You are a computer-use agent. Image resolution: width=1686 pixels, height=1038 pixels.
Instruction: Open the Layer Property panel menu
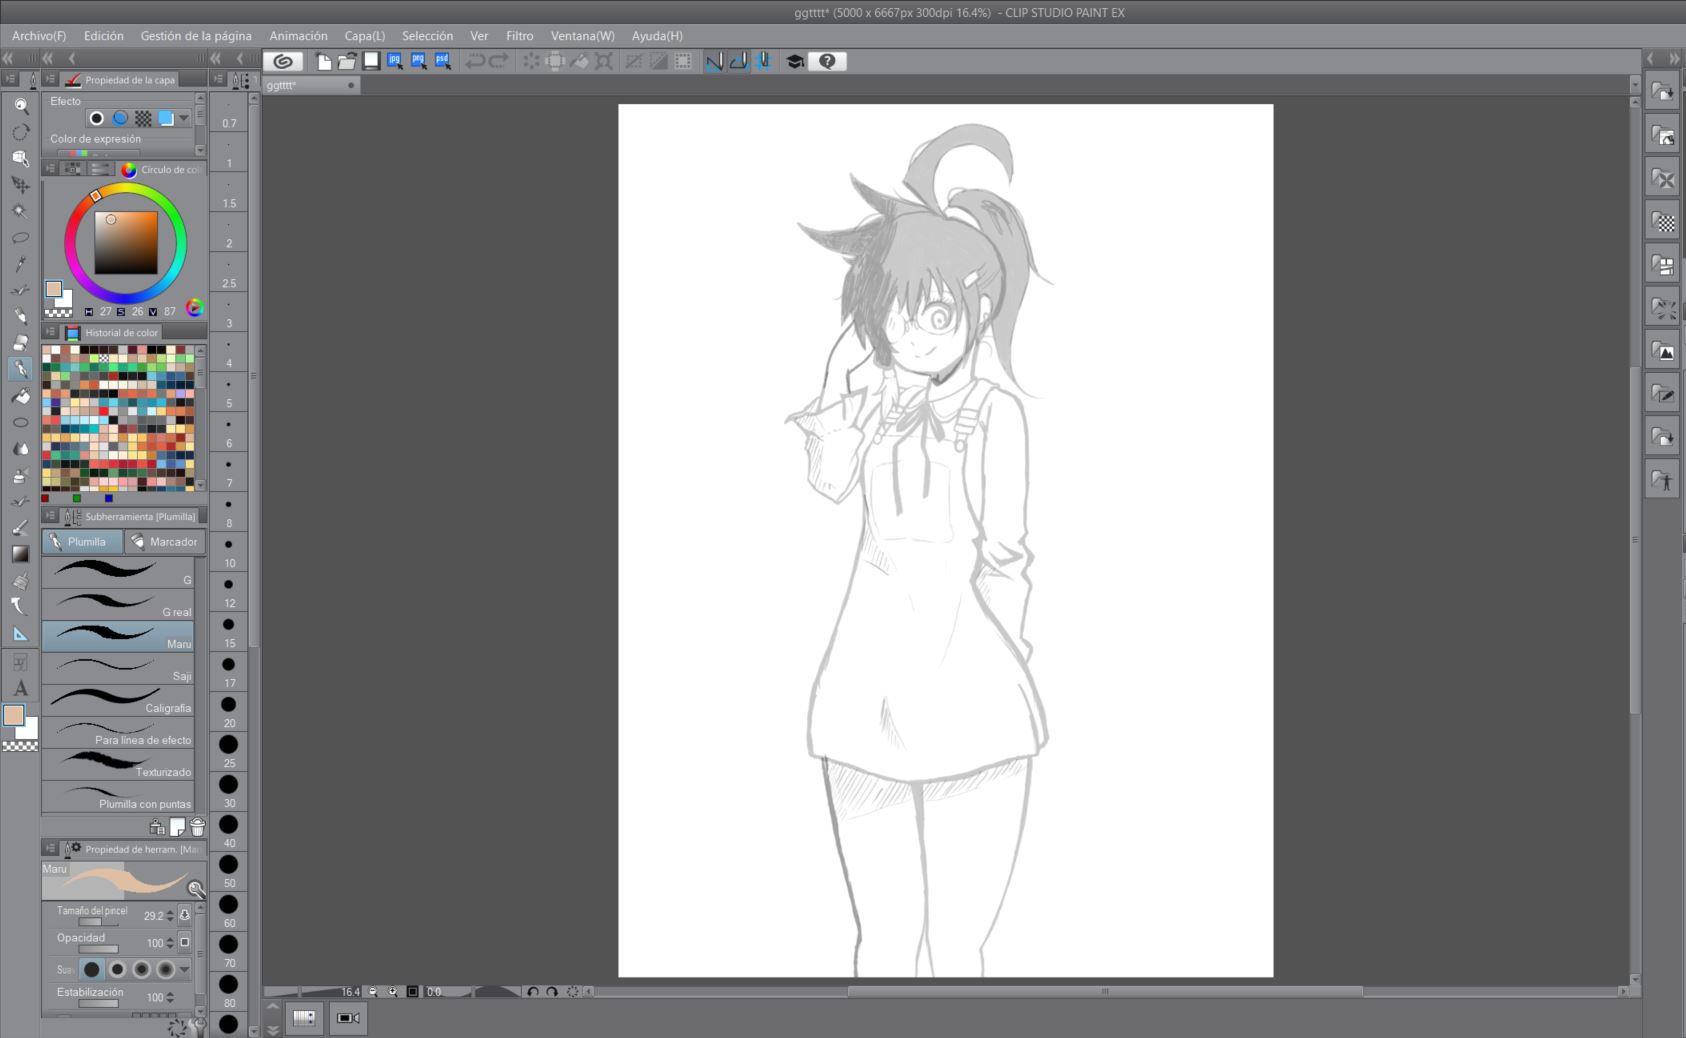coord(50,79)
